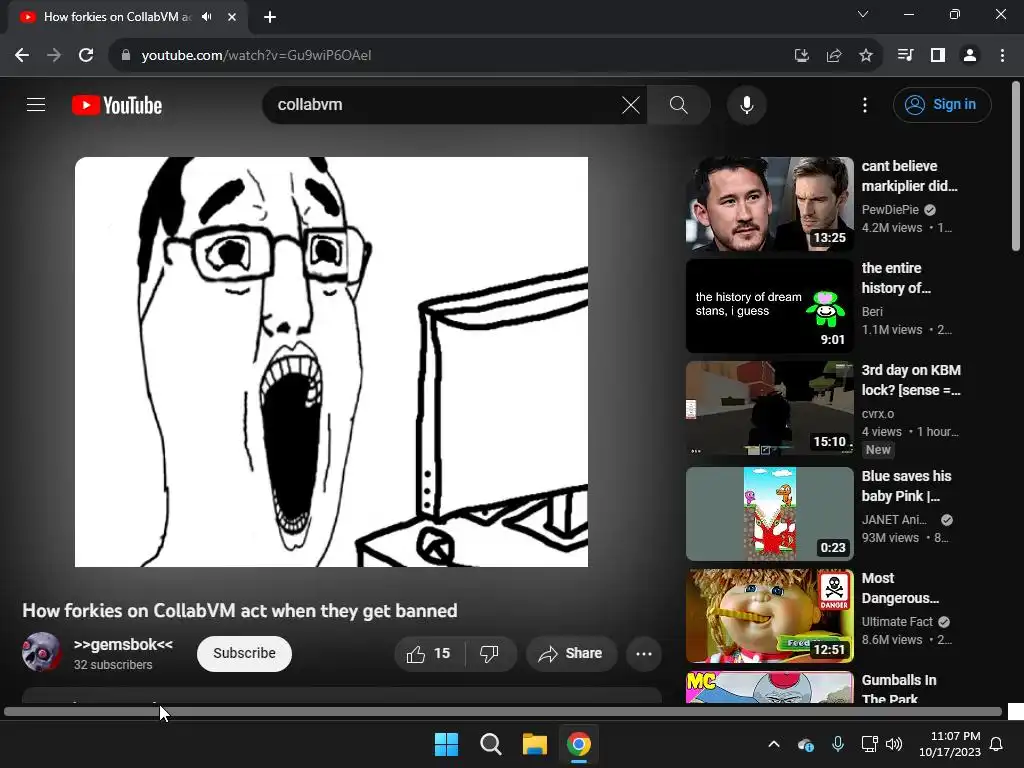Click the PewDiePie channel name
Screen dimensions: 1024x768
(x=889, y=210)
